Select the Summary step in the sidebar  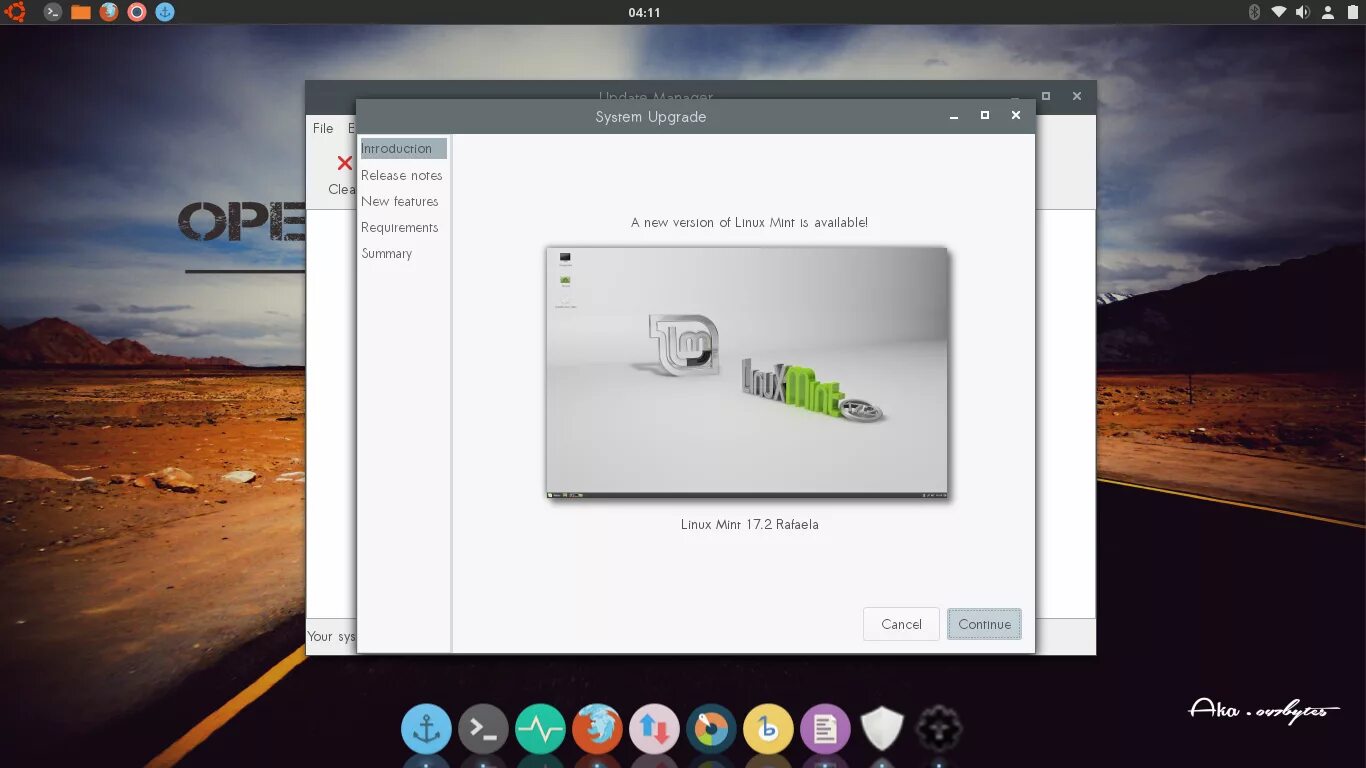click(x=387, y=253)
